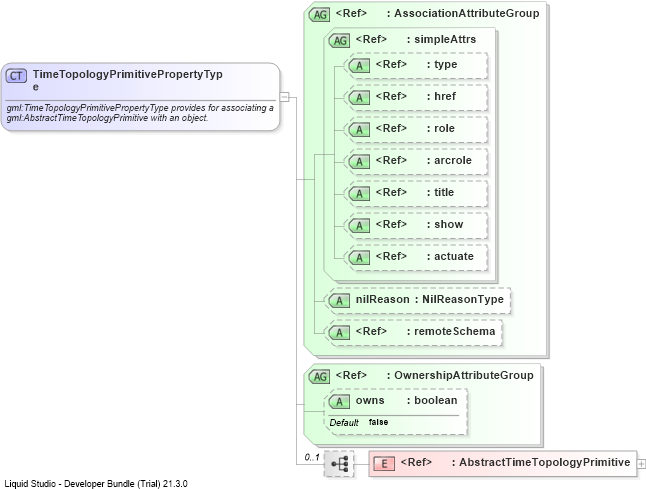Click the AG icon of simpleAttrs
646x489 pixels.
point(339,40)
